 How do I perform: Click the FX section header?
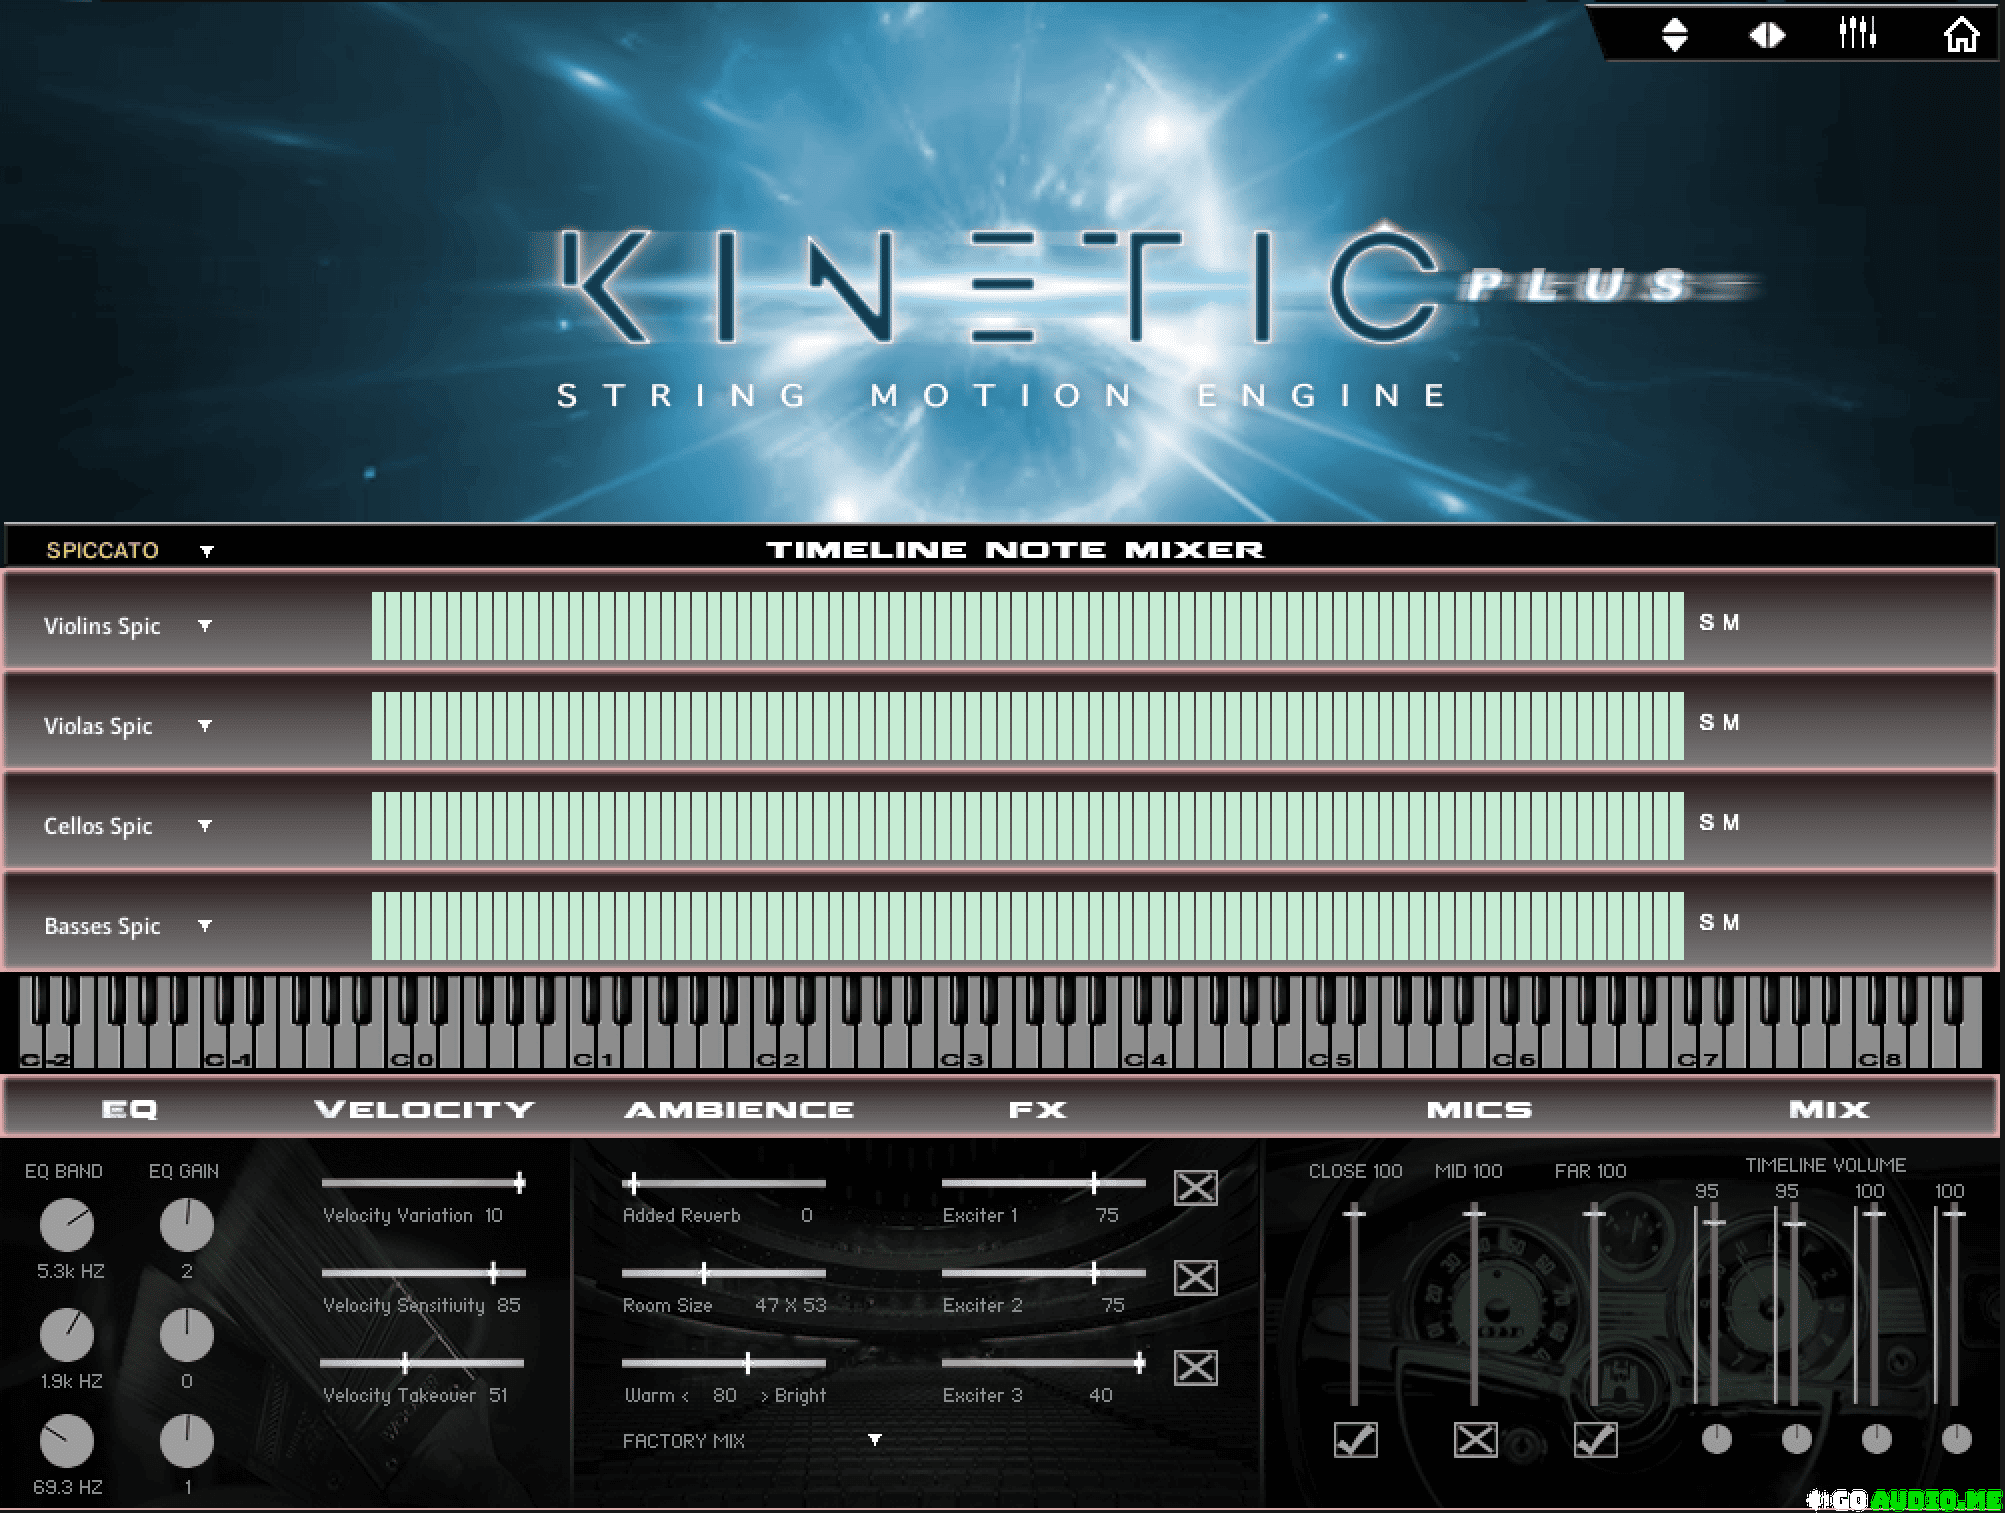click(1037, 1109)
